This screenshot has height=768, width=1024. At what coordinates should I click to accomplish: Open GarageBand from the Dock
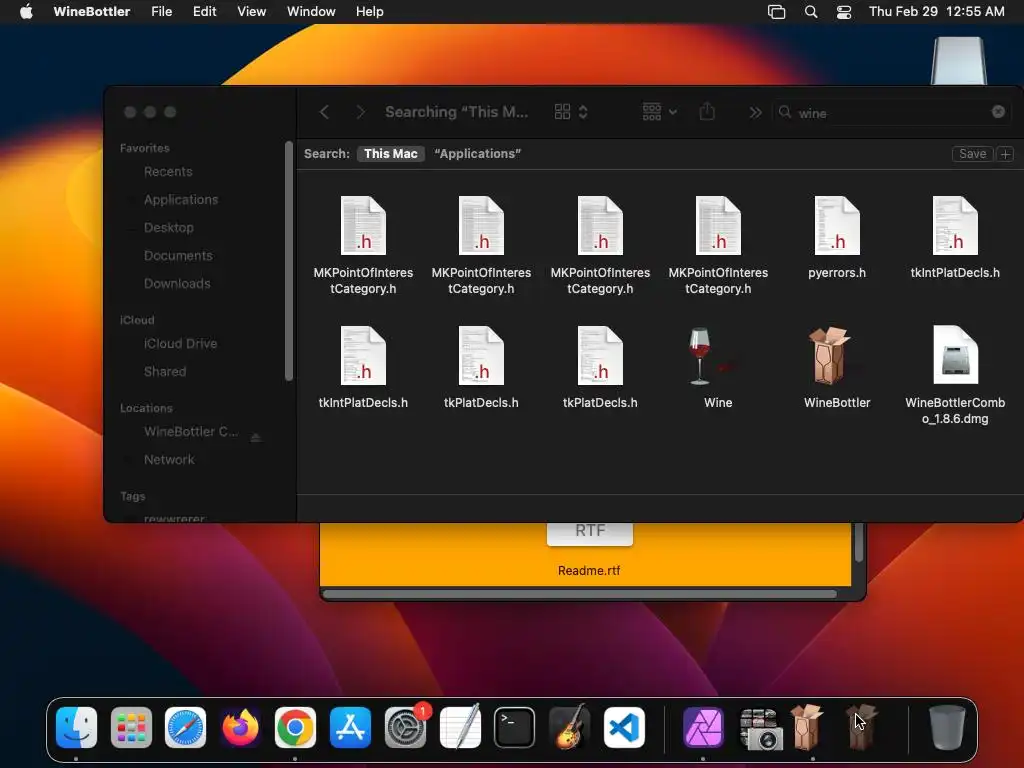[569, 727]
